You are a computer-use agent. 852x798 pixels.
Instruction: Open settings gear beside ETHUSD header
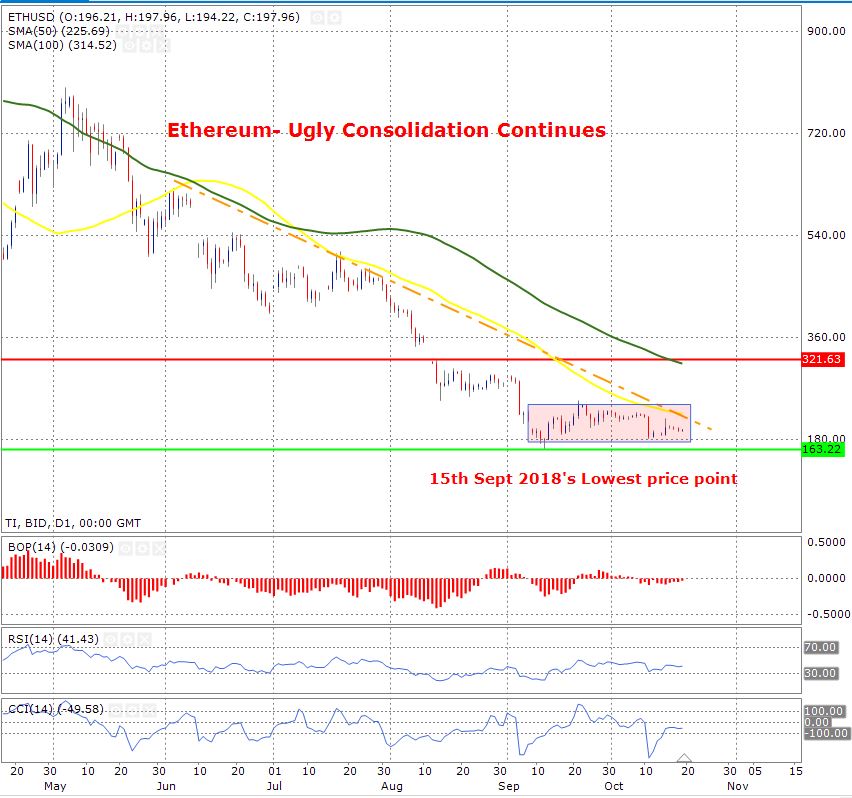click(x=335, y=17)
